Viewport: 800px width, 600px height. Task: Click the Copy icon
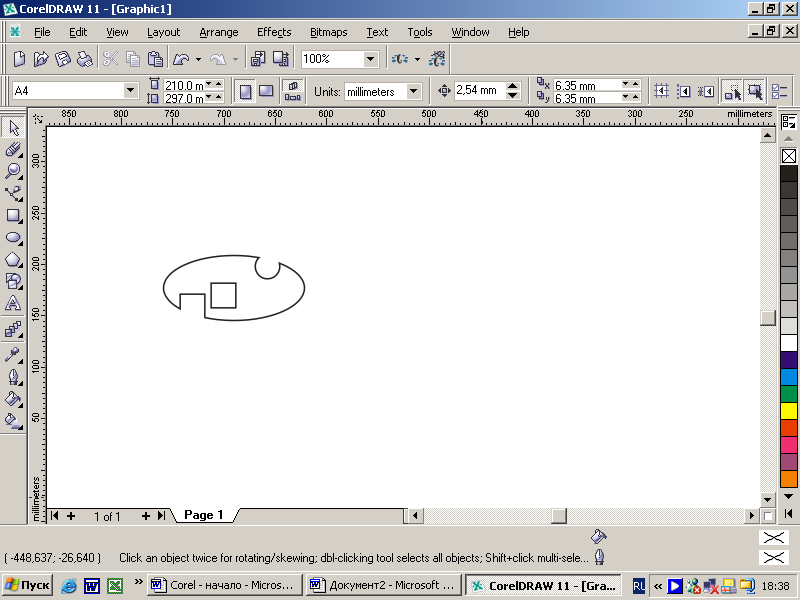133,59
